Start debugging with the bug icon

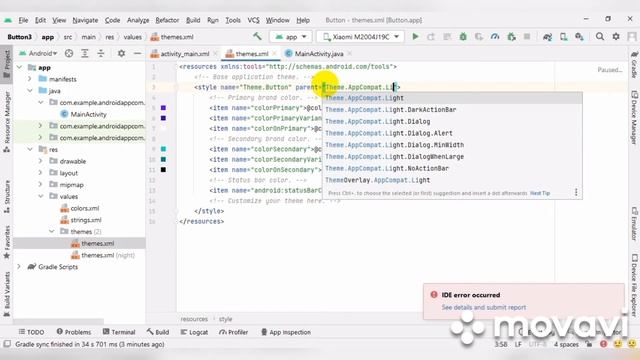(x=463, y=37)
